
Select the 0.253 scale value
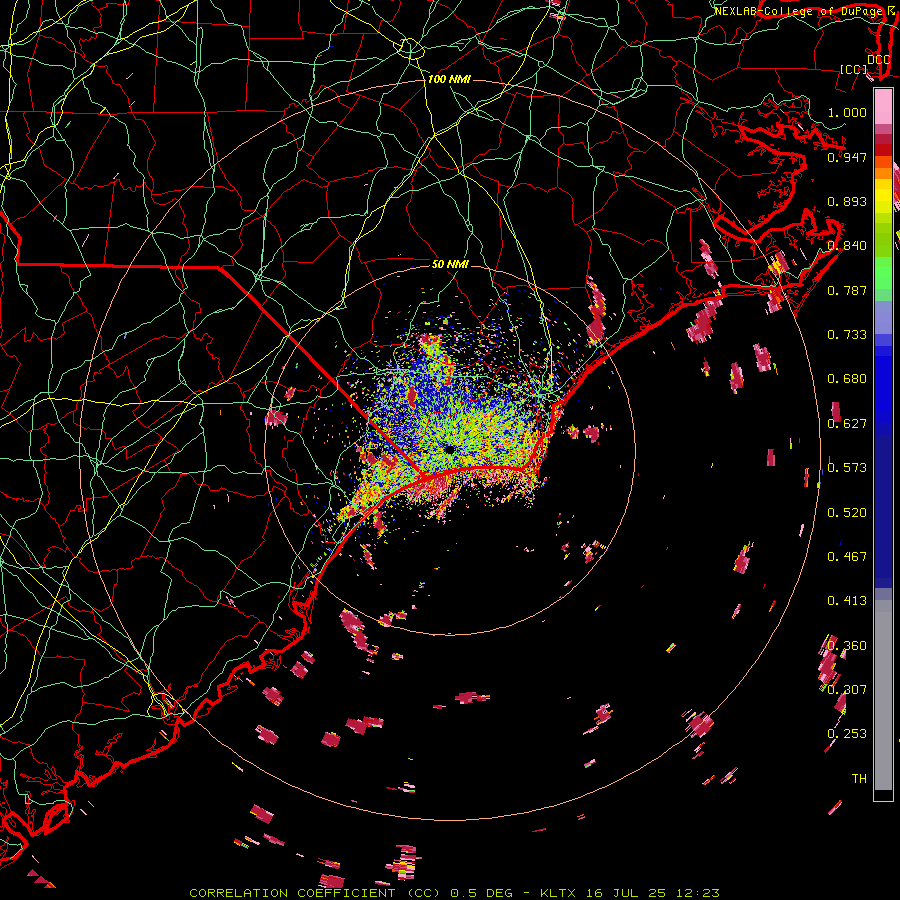(x=847, y=734)
